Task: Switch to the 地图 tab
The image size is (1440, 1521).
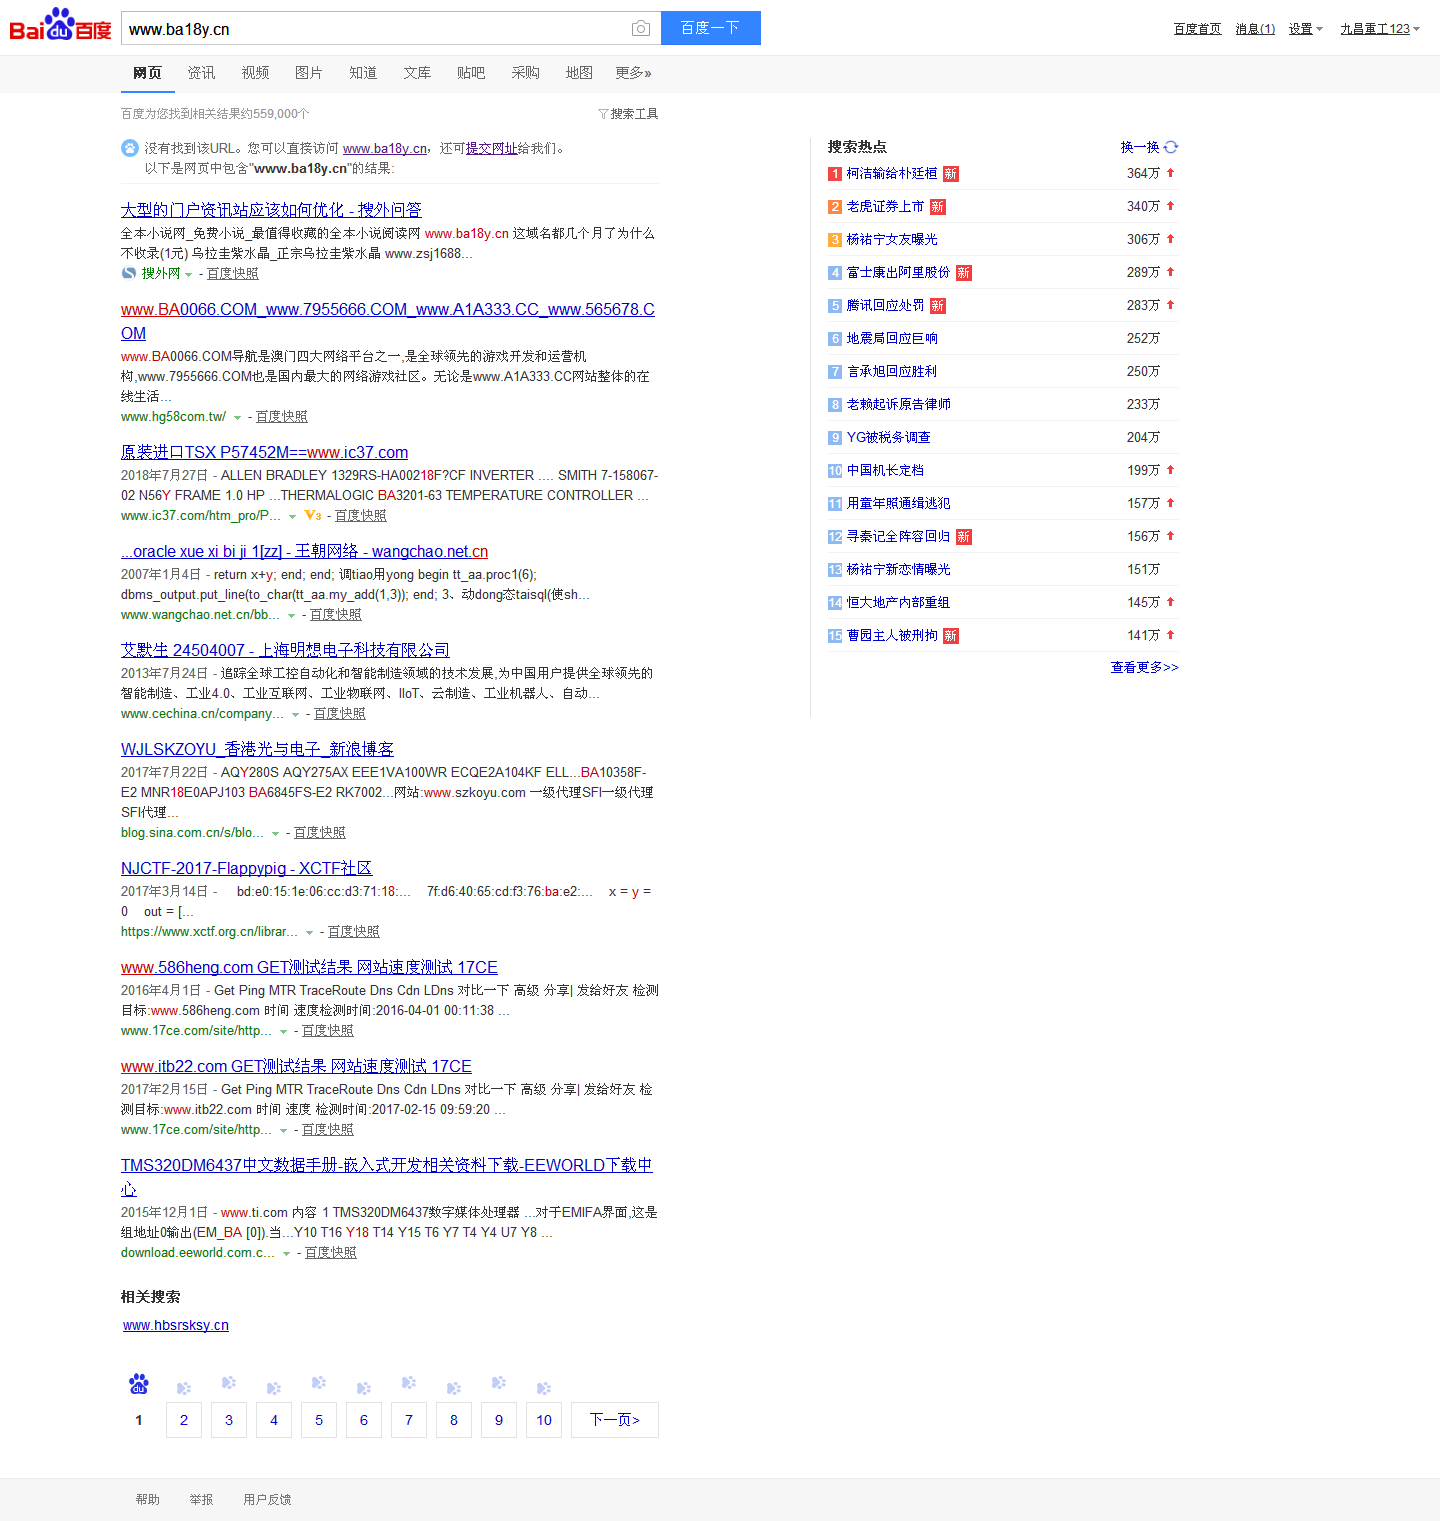Action: click(579, 73)
